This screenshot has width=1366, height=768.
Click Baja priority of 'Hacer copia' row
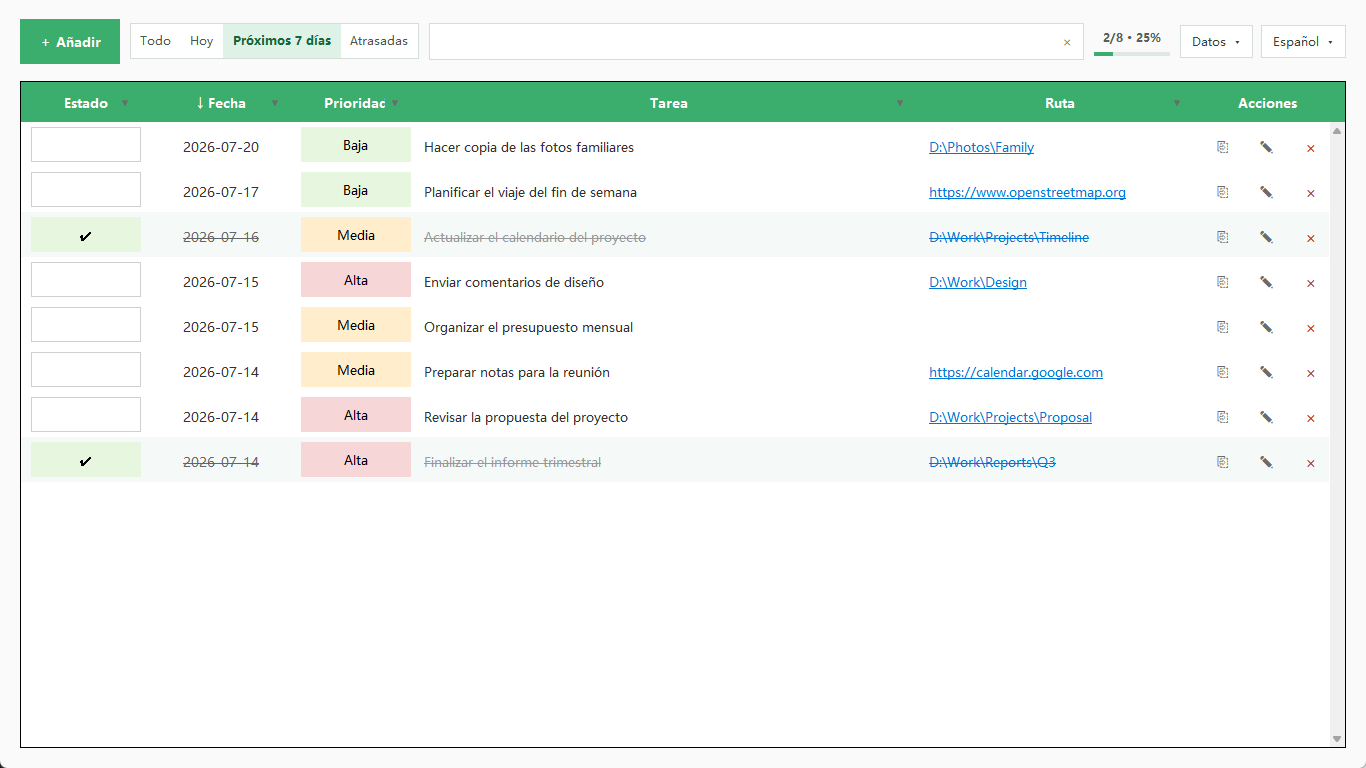356,144
